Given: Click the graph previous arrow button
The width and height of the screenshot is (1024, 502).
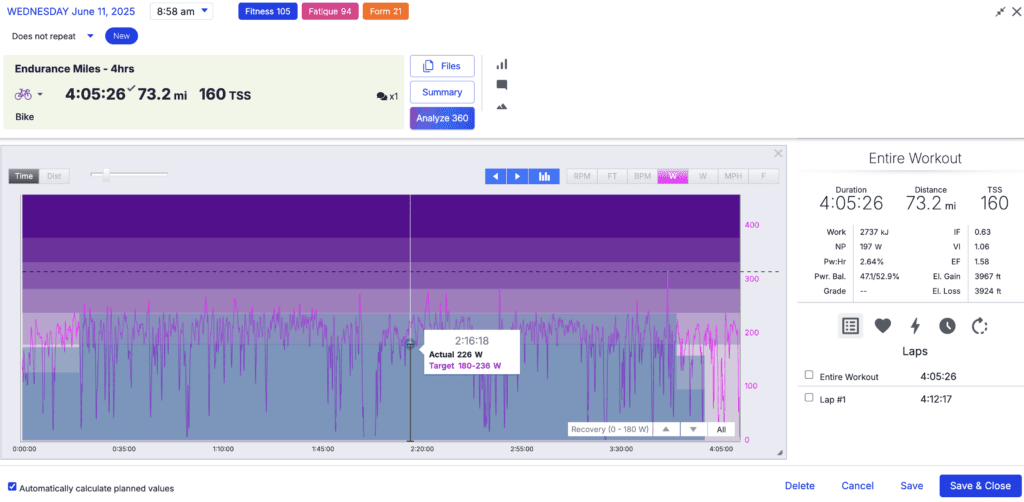Looking at the screenshot, I should [496, 176].
